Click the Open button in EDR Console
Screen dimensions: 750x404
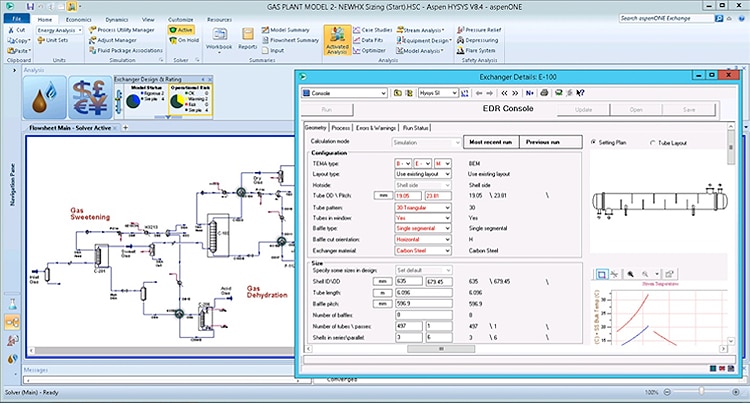[x=636, y=109]
